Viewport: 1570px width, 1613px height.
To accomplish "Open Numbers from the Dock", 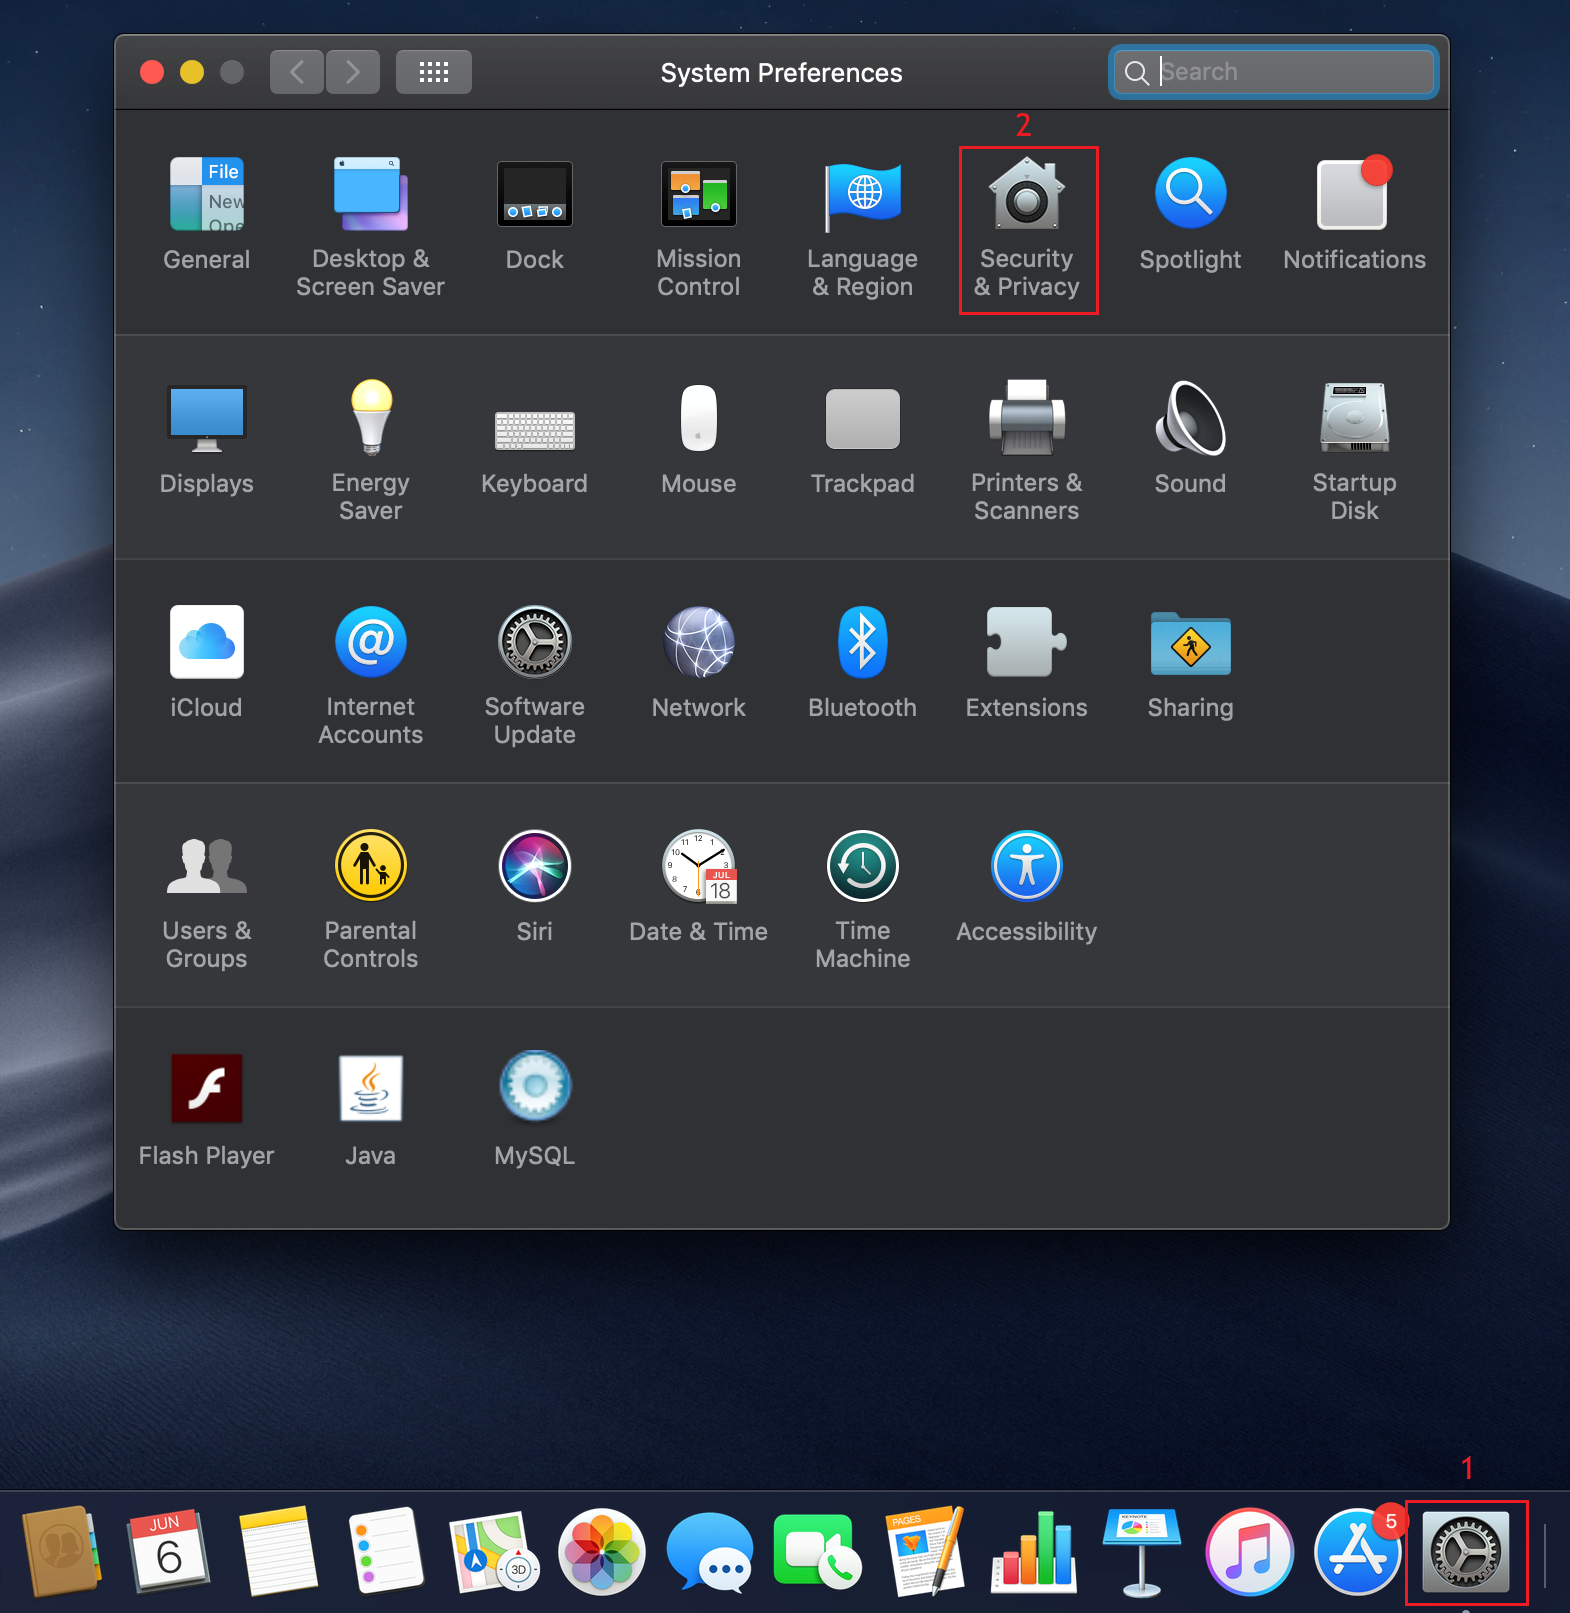I will click(x=1034, y=1552).
